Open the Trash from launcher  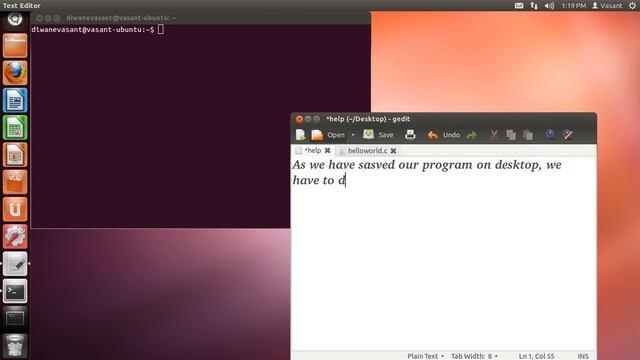[x=15, y=345]
